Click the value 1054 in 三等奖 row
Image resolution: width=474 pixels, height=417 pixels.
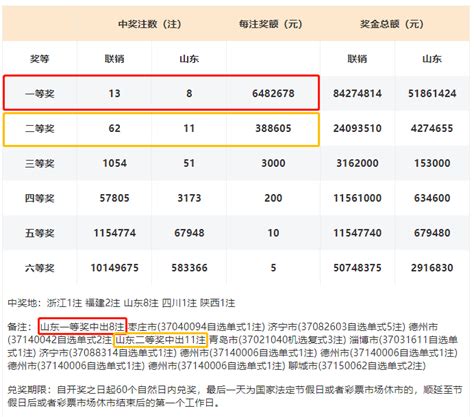[114, 163]
